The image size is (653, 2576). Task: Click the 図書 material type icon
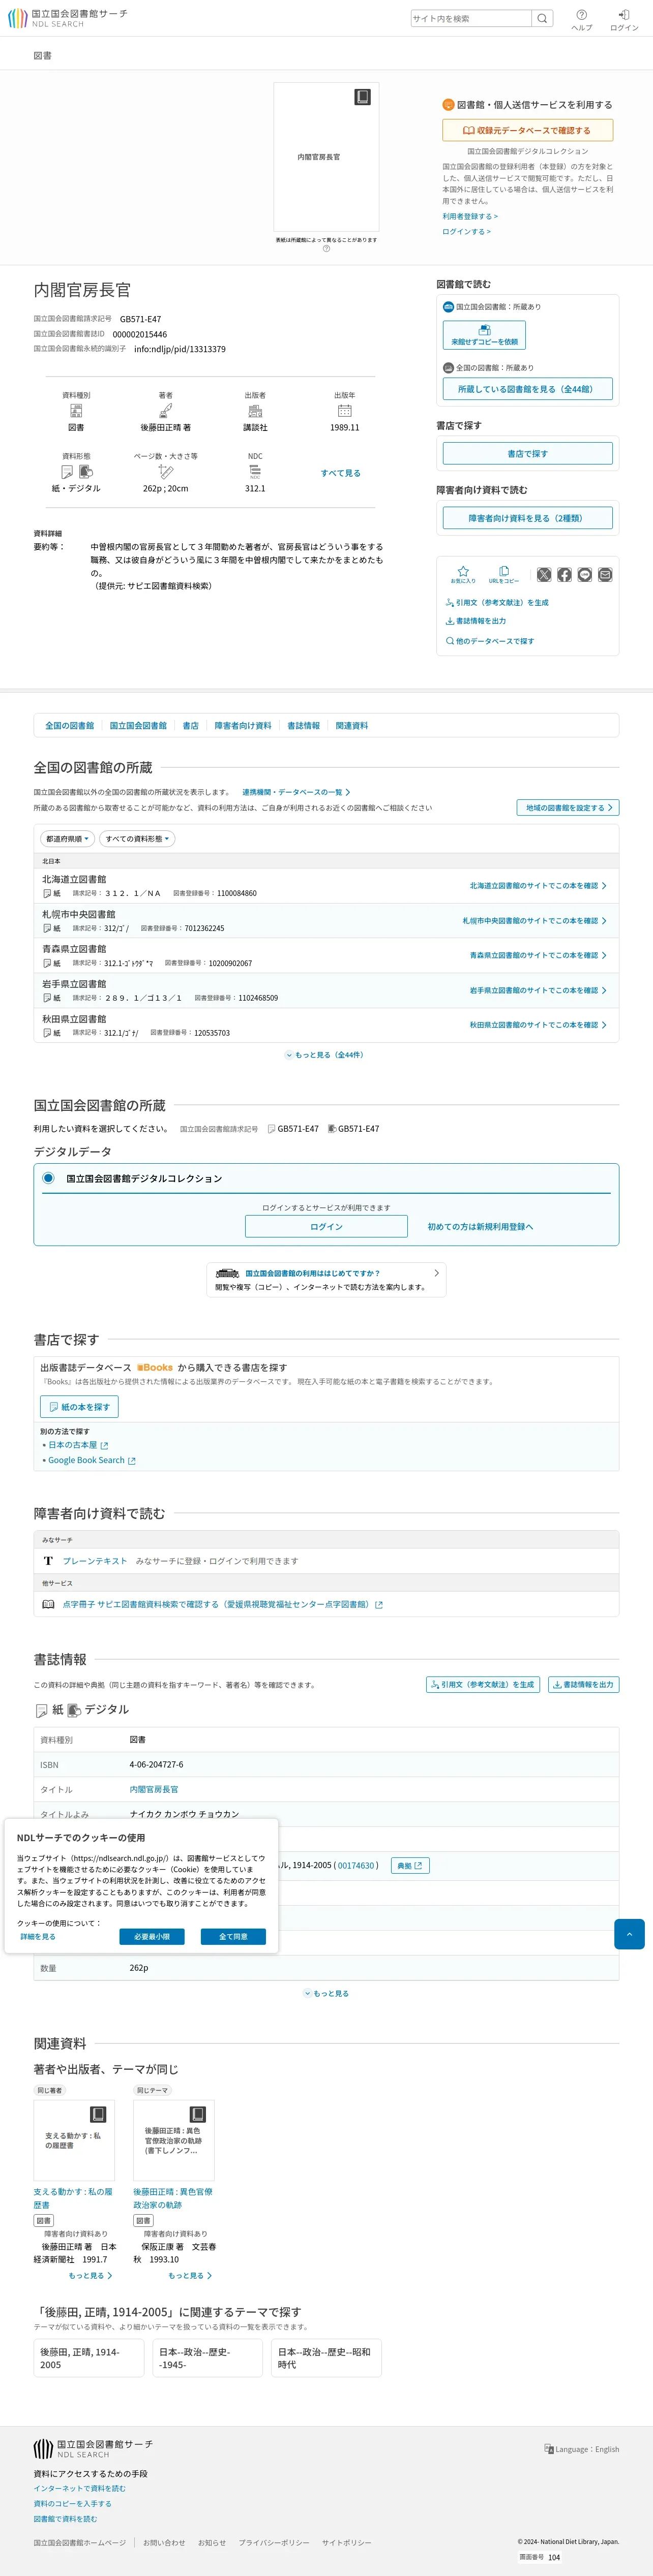[x=76, y=410]
